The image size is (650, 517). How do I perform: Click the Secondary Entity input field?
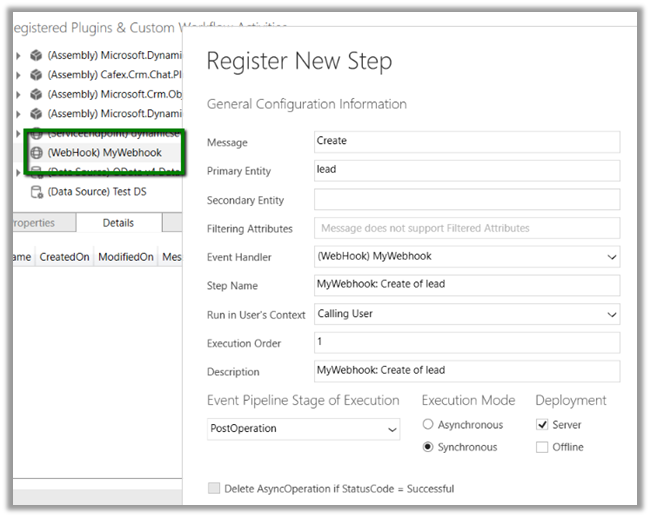point(466,199)
